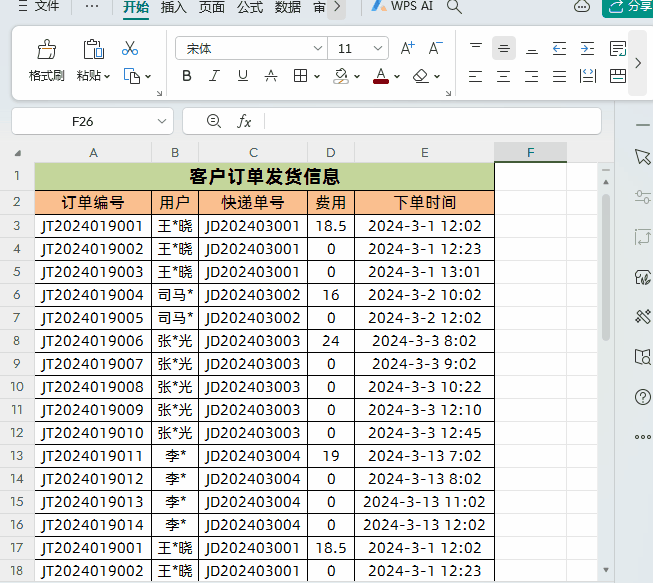
Task: Open the fill color dropdown arrow
Action: (x=357, y=77)
